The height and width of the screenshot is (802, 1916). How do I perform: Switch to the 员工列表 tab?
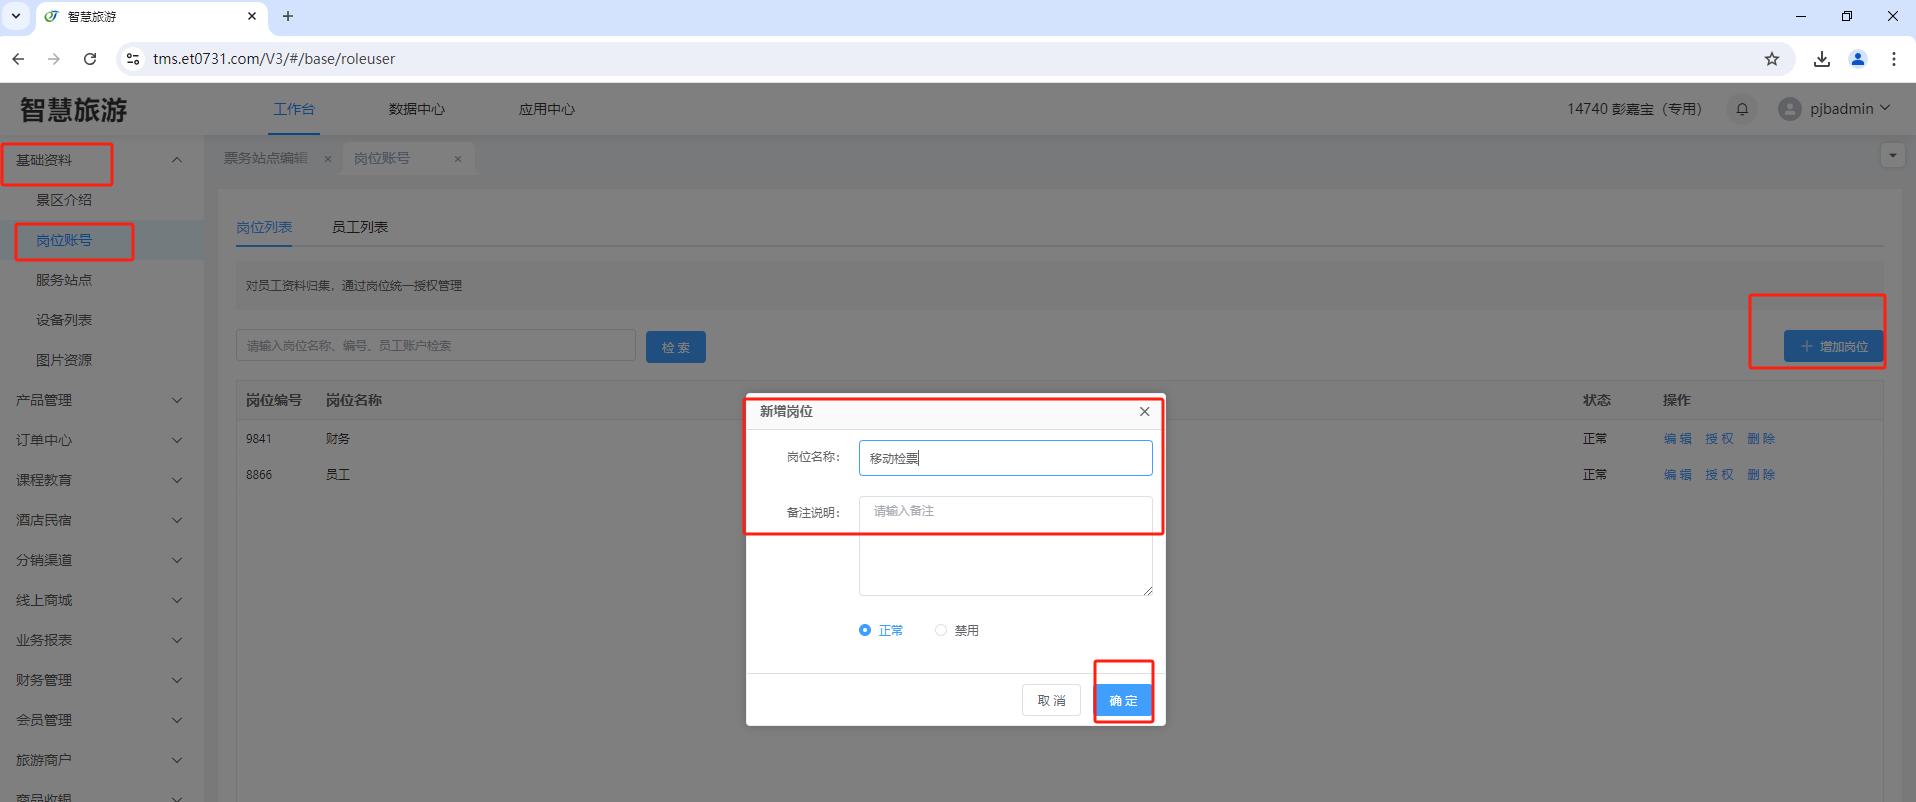[x=360, y=227]
